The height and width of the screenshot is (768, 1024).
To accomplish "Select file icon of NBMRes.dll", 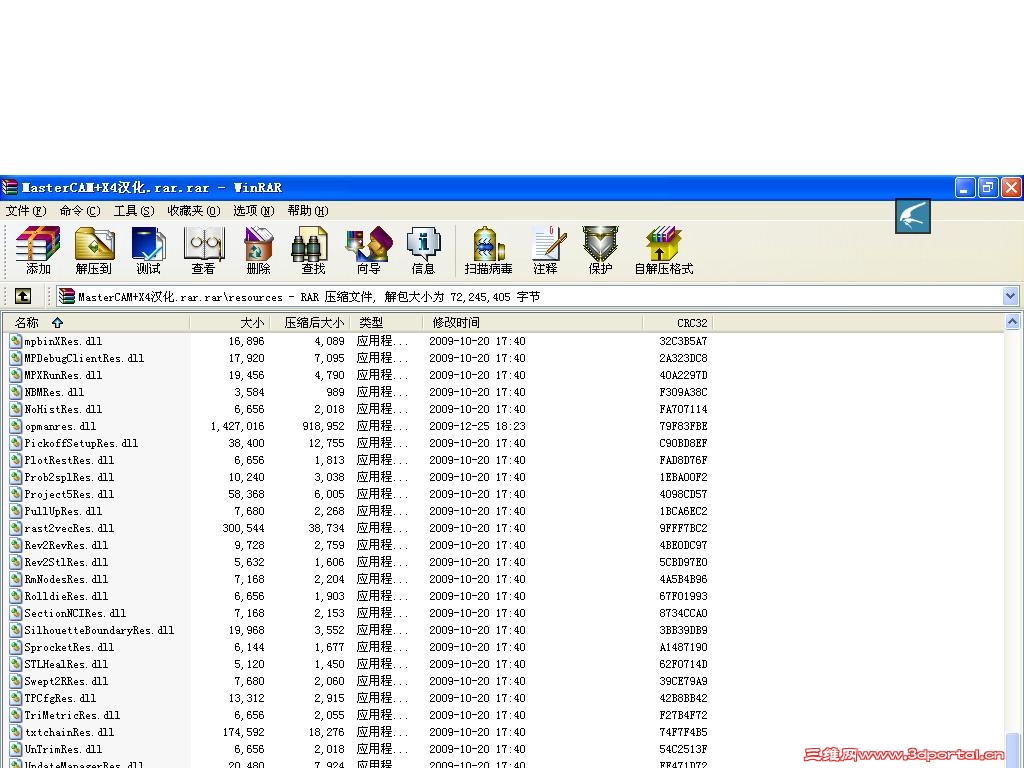I will pos(16,392).
